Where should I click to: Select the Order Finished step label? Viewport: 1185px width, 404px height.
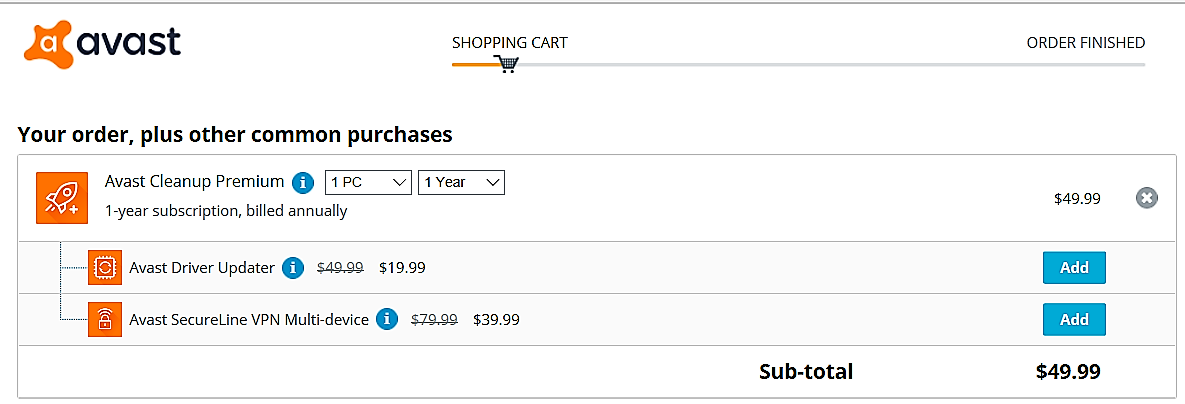(1085, 42)
